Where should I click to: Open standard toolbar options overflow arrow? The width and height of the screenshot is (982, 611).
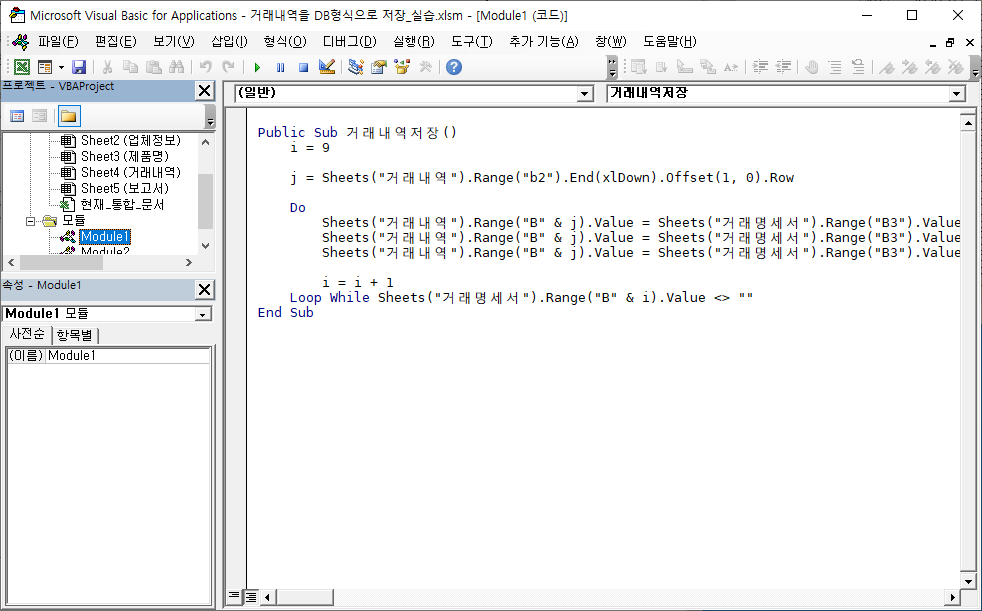tap(612, 68)
